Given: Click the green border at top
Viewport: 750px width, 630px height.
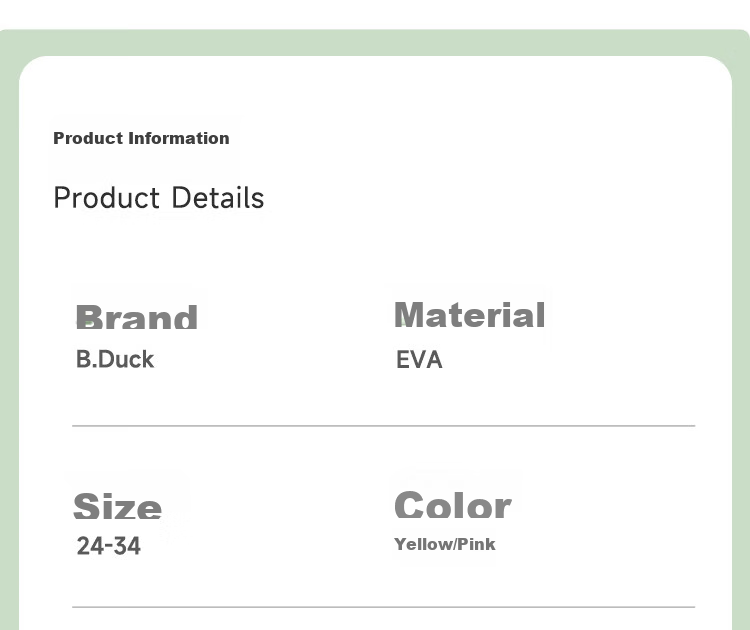Looking at the screenshot, I should (x=375, y=43).
